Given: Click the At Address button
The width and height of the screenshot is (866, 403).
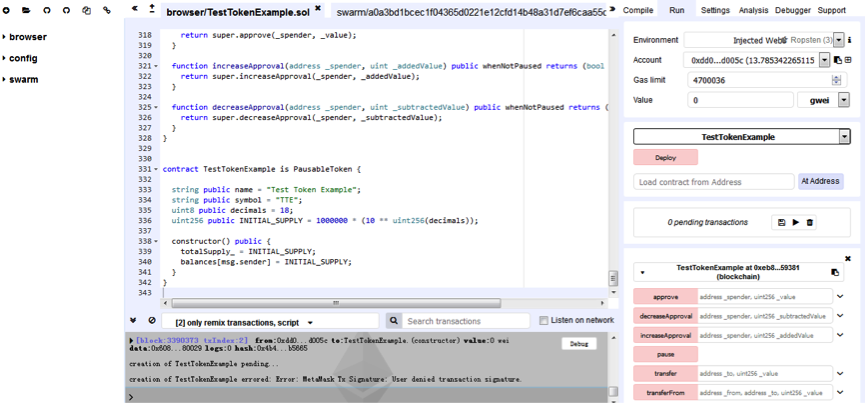Looking at the screenshot, I should click(x=820, y=181).
